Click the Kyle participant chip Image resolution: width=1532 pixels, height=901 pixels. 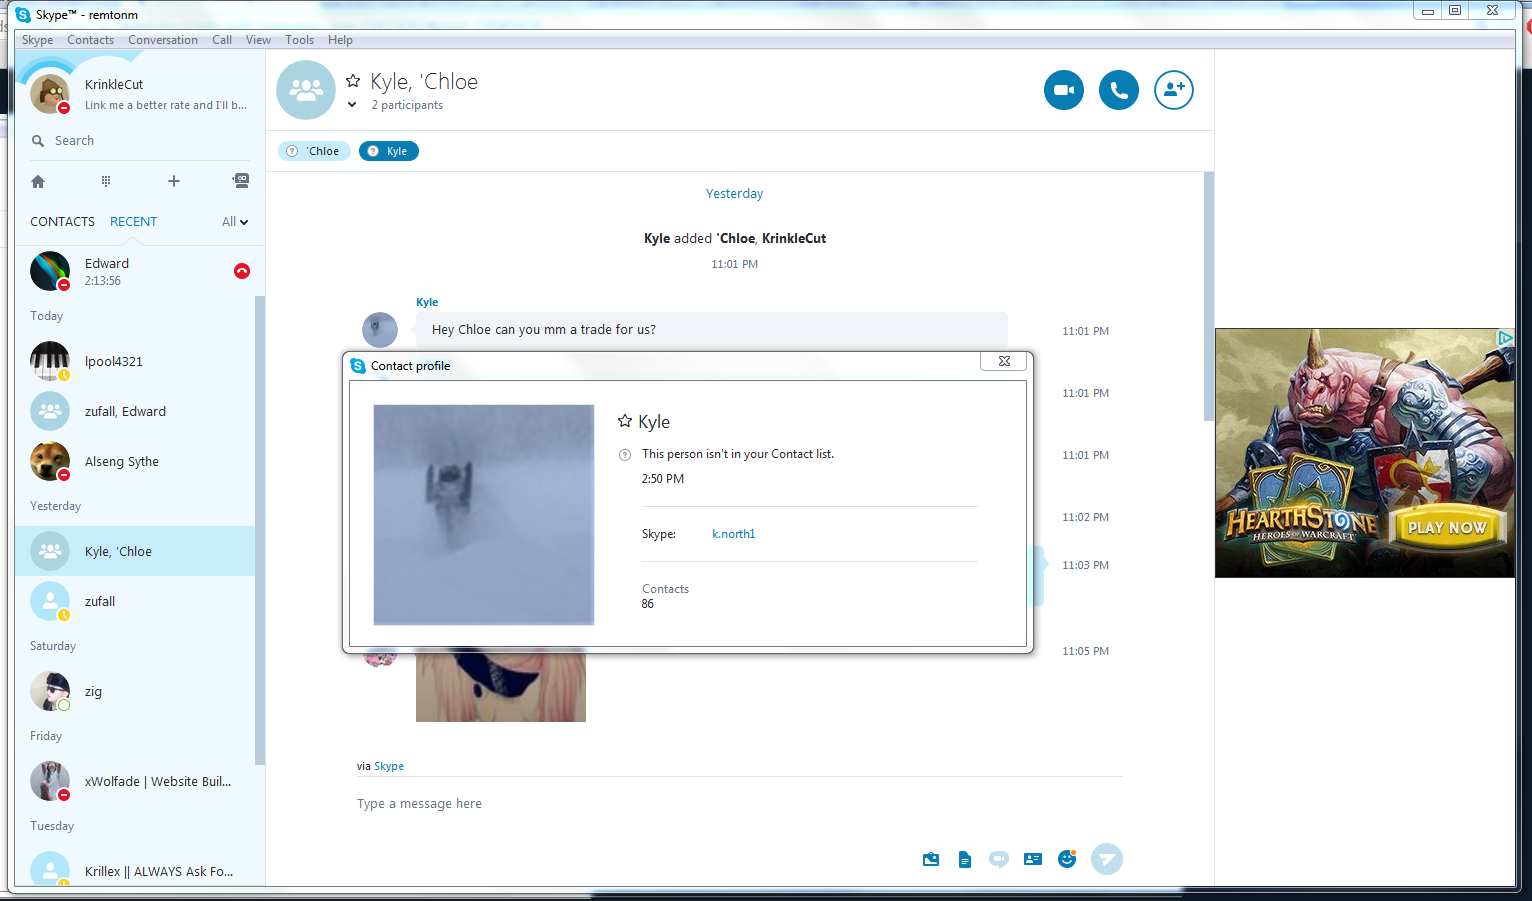[x=389, y=151]
